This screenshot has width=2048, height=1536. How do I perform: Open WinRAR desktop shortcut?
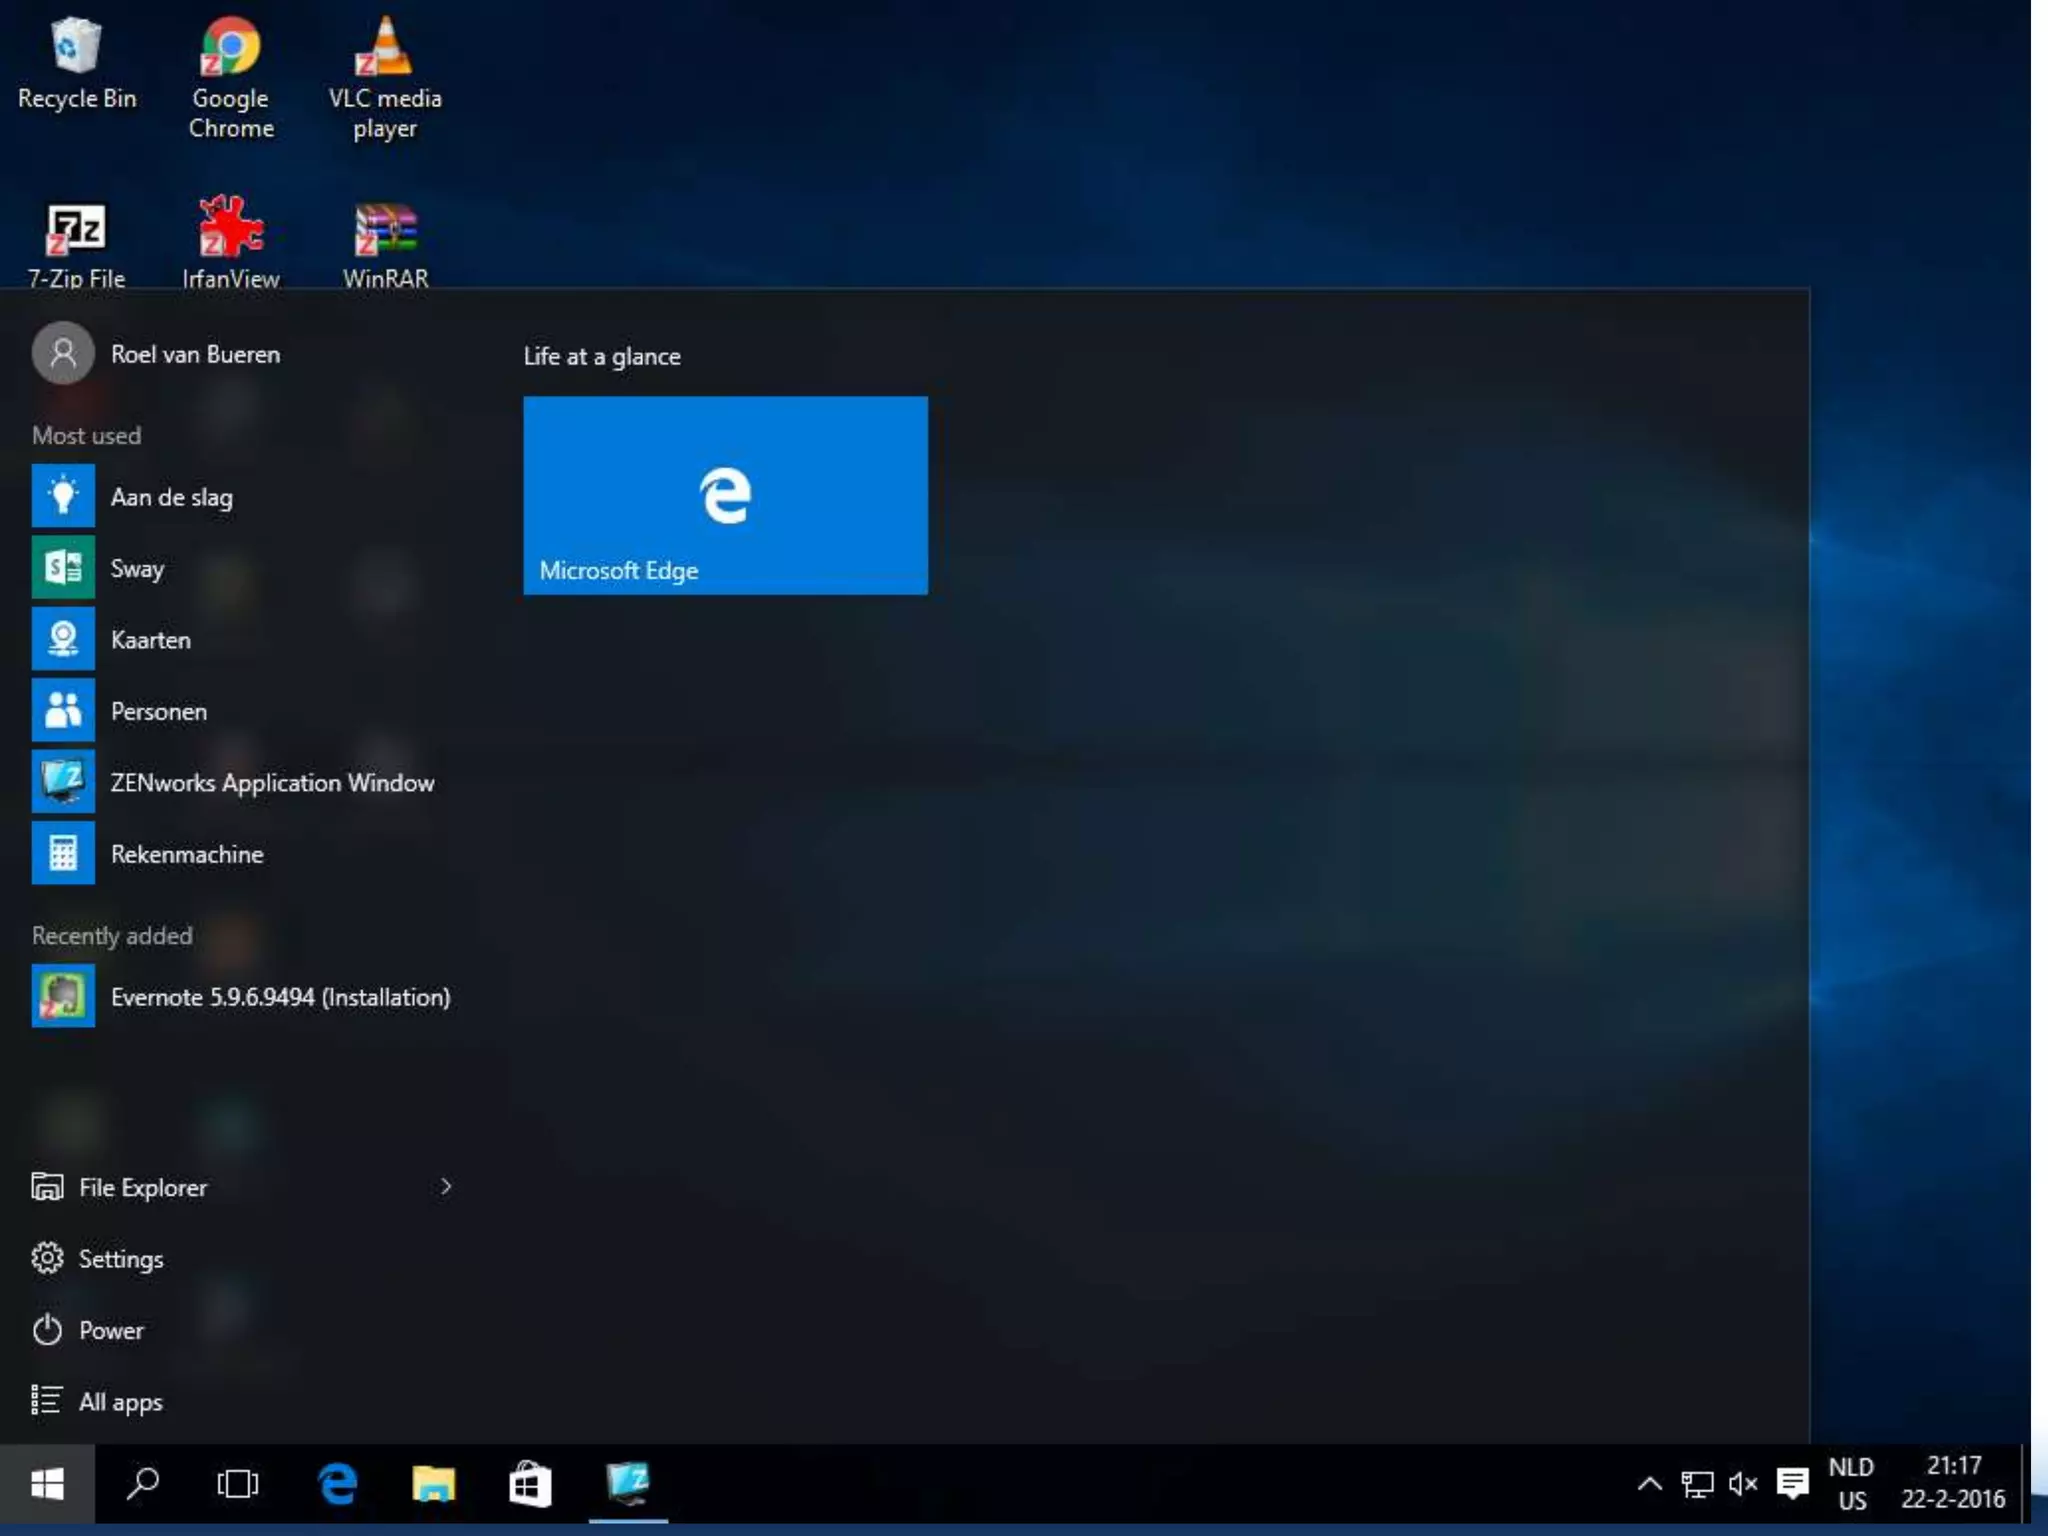point(385,245)
